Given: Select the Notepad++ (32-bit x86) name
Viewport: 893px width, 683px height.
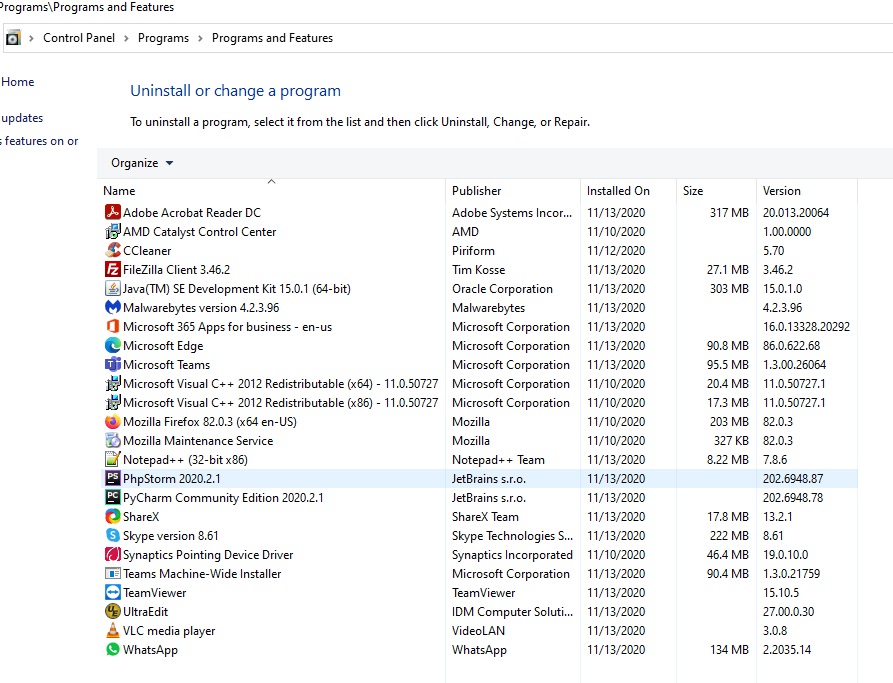Looking at the screenshot, I should point(185,460).
